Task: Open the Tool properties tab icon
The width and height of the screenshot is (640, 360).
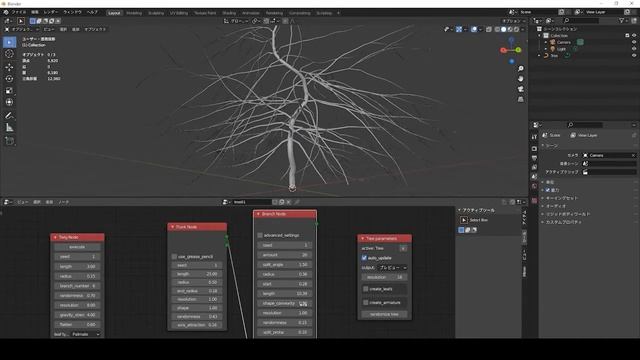Action: [534, 137]
